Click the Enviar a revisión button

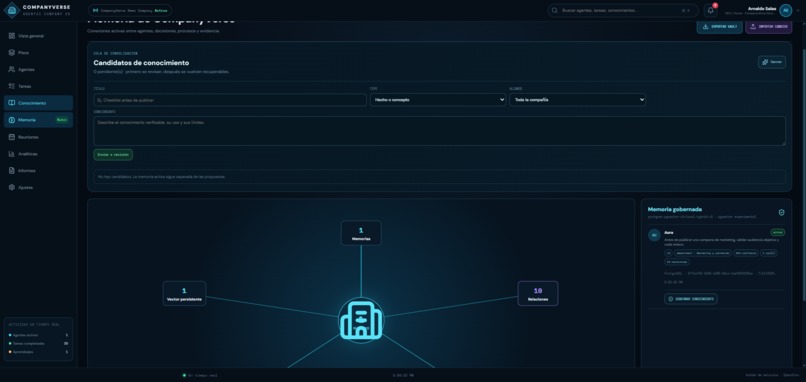[113, 155]
